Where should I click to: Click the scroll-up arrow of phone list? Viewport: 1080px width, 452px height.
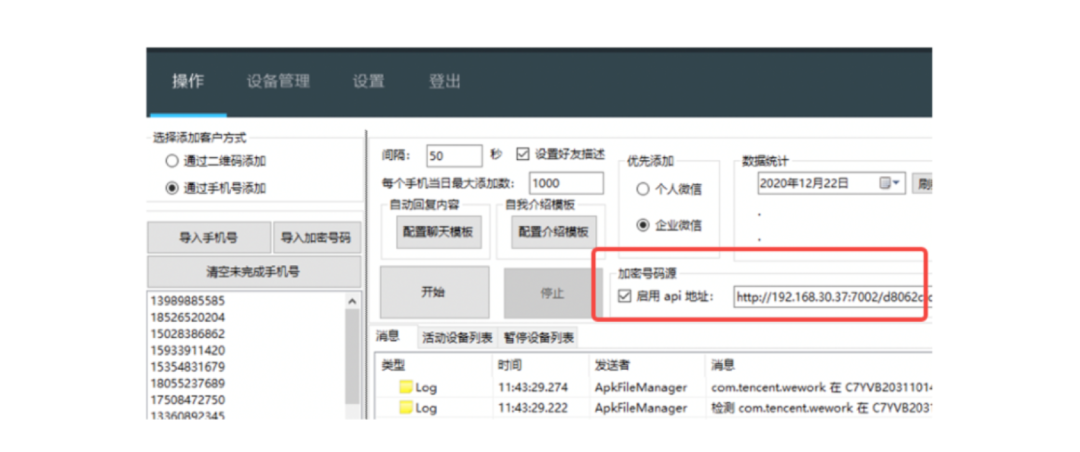coord(352,301)
